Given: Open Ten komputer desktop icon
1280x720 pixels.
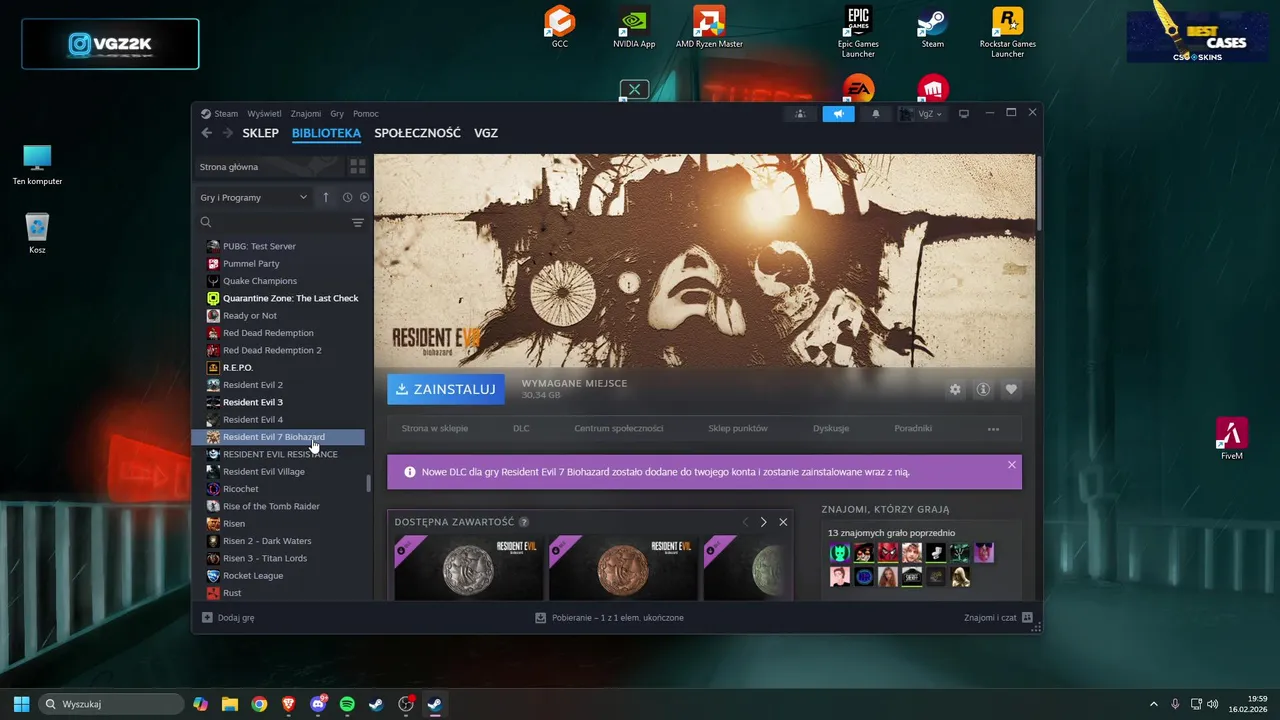Looking at the screenshot, I should [37, 165].
